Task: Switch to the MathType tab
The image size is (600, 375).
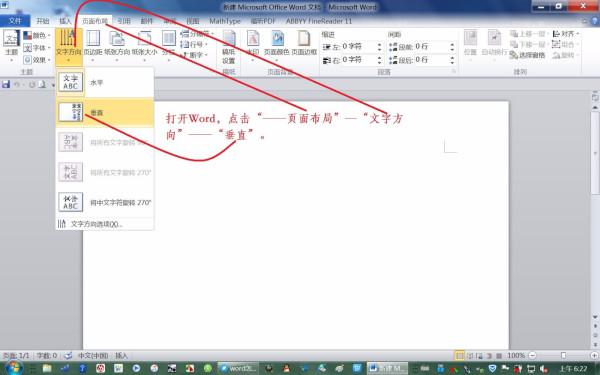Action: pos(225,21)
